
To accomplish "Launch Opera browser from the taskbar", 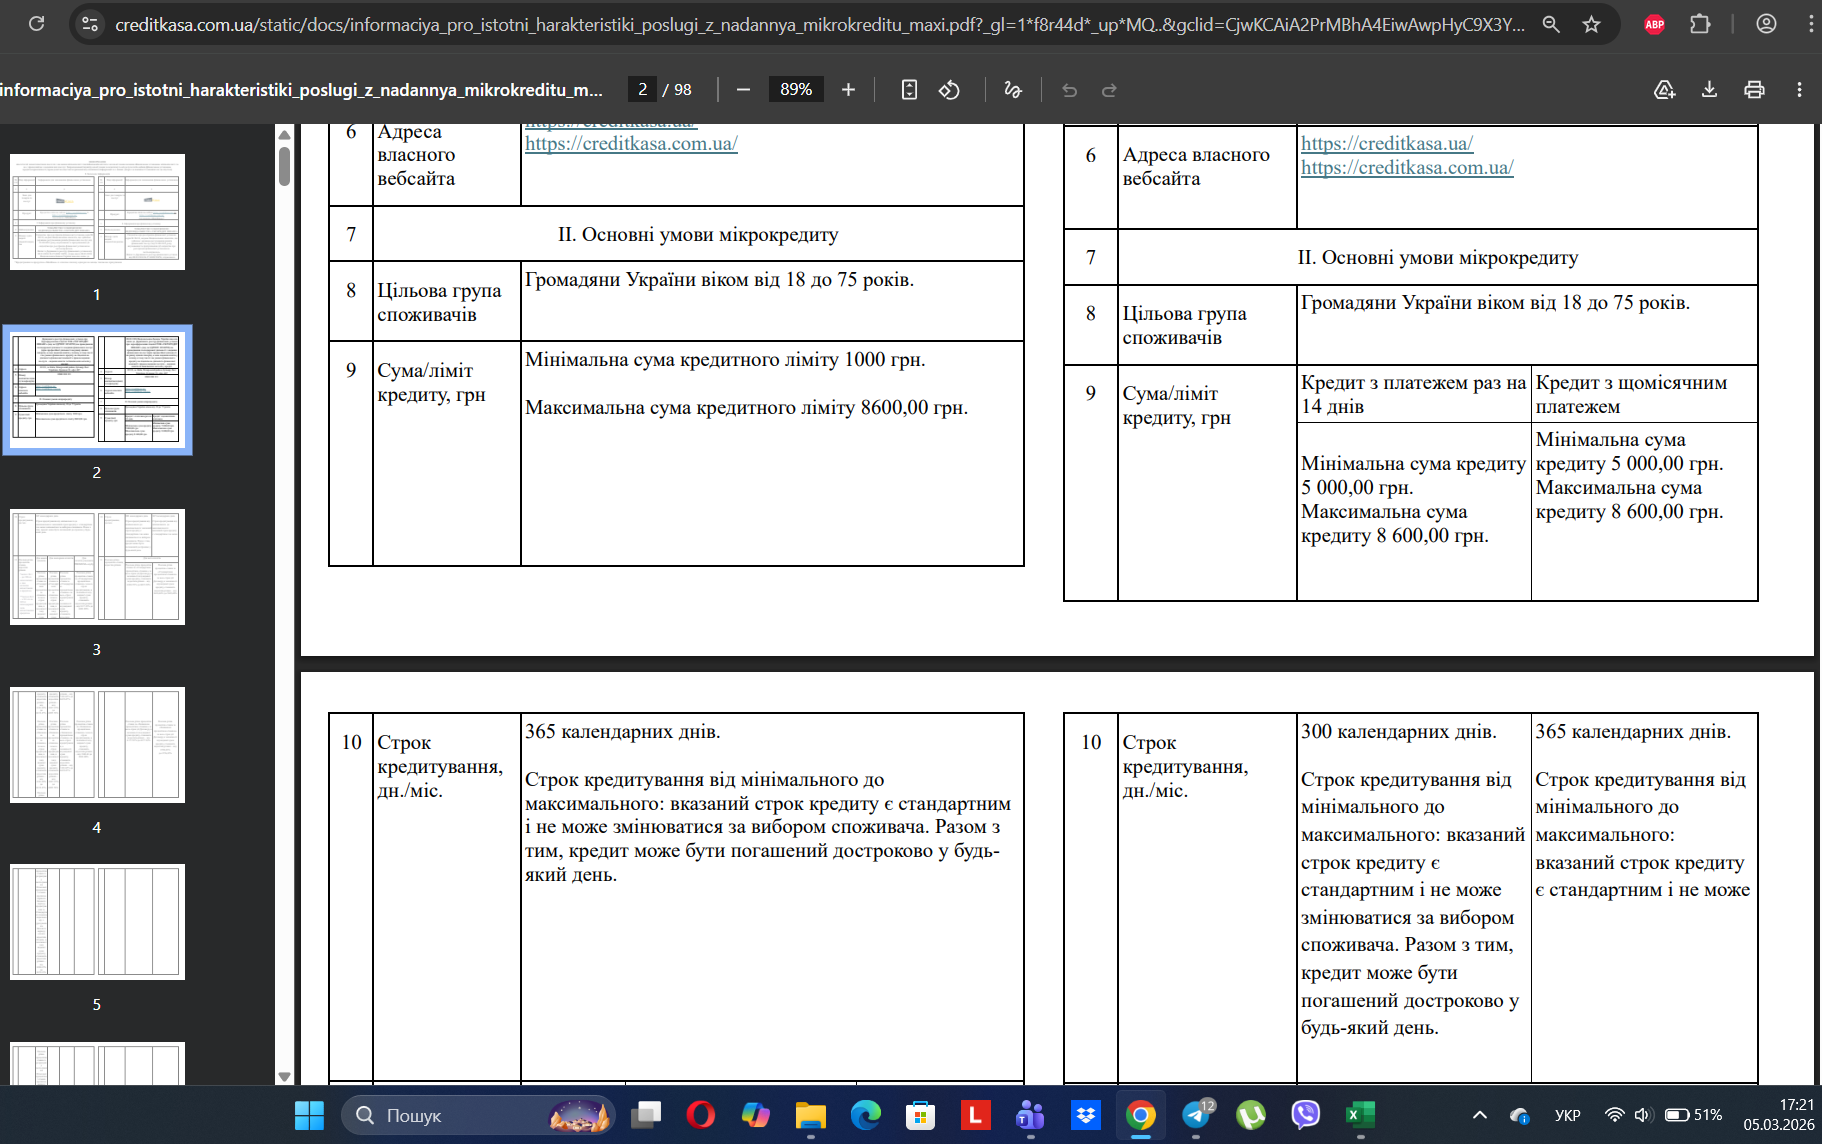I will [701, 1115].
